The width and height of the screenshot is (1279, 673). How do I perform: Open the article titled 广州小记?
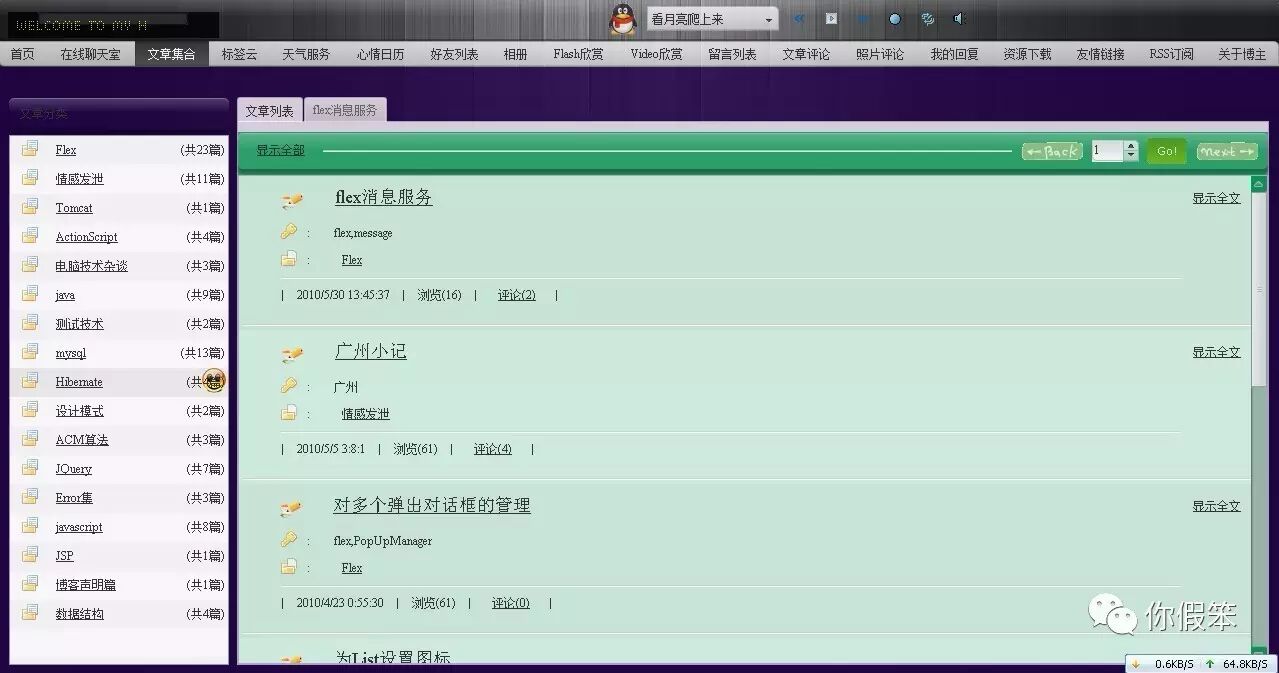click(371, 352)
